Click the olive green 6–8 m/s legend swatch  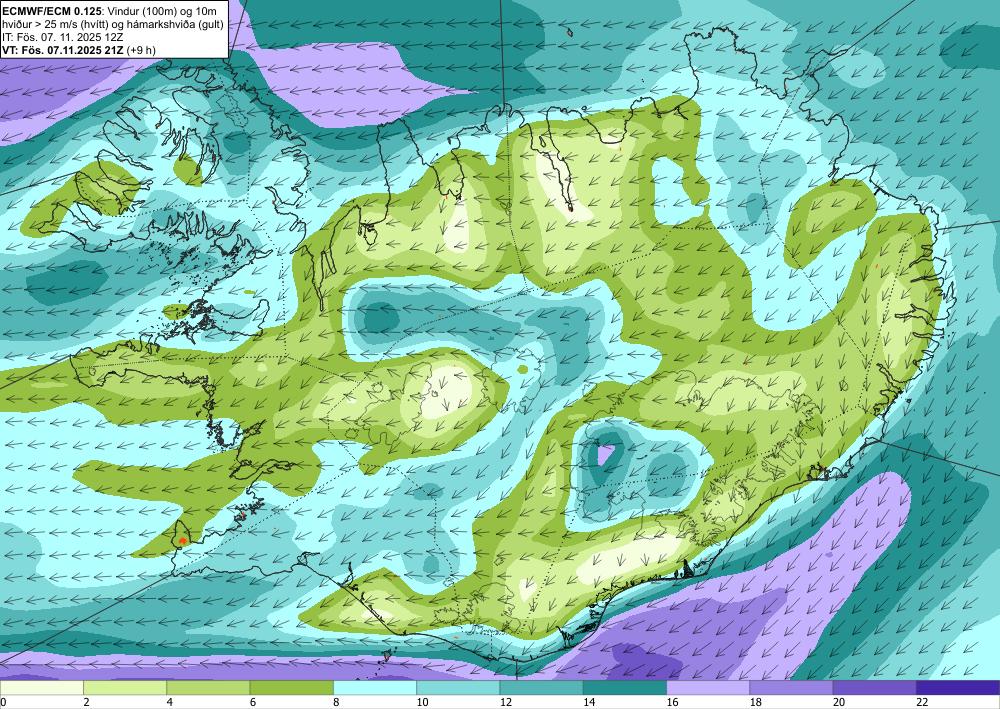[291, 688]
